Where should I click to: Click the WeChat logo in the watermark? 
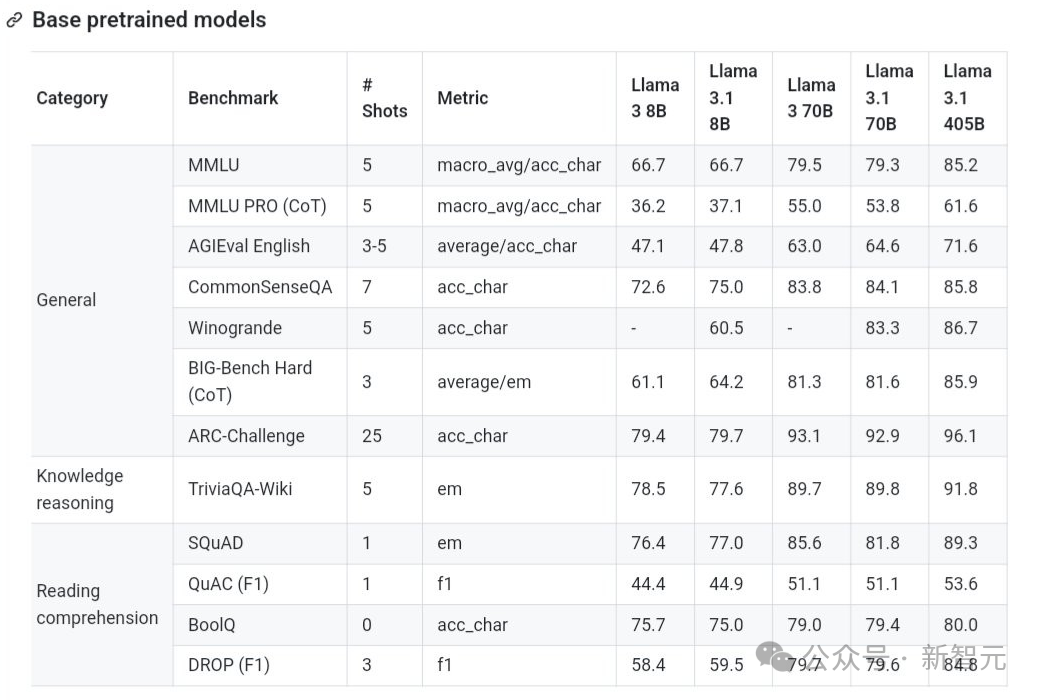[775, 656]
